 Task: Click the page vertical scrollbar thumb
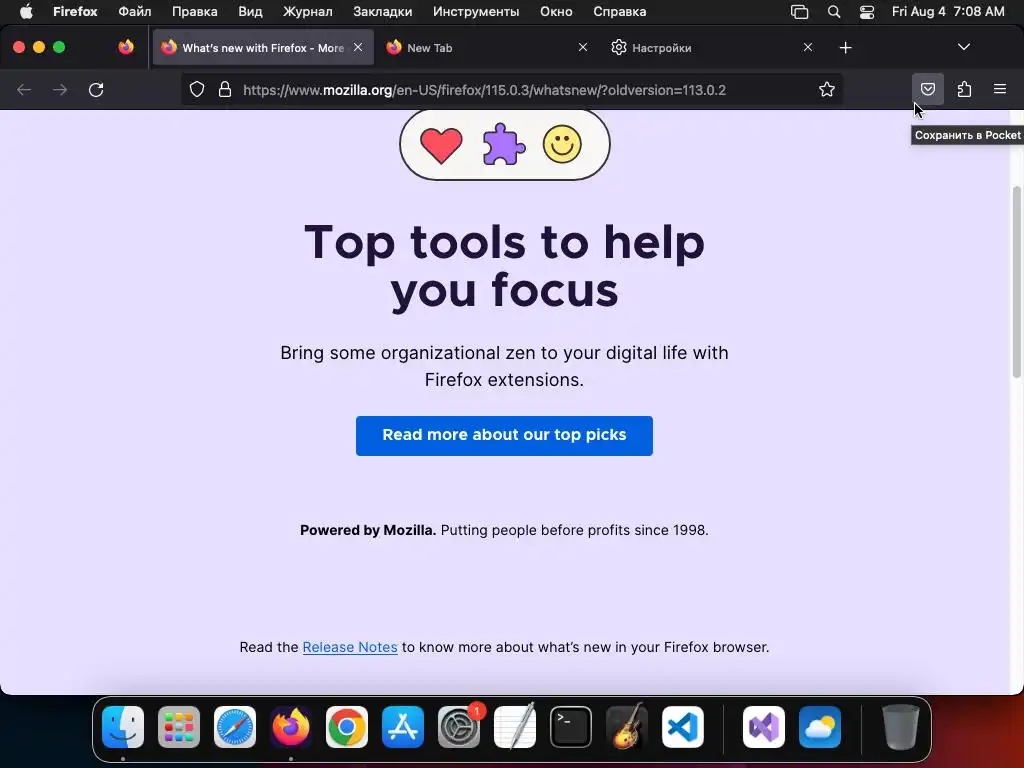[x=1016, y=281]
